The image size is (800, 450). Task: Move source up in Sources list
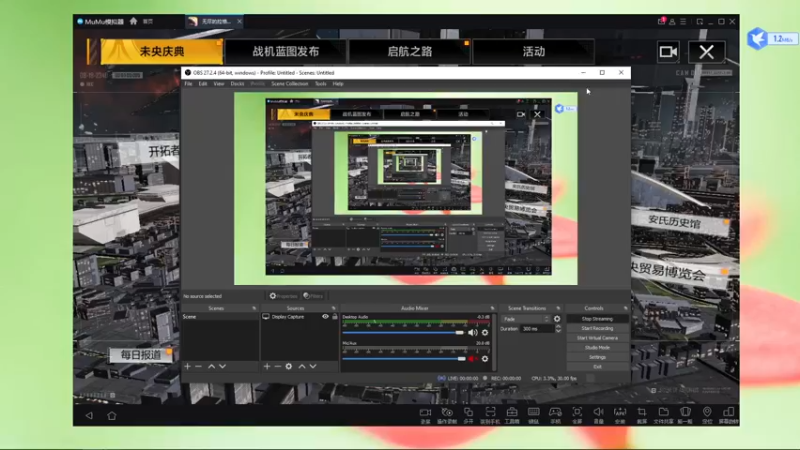(x=302, y=366)
